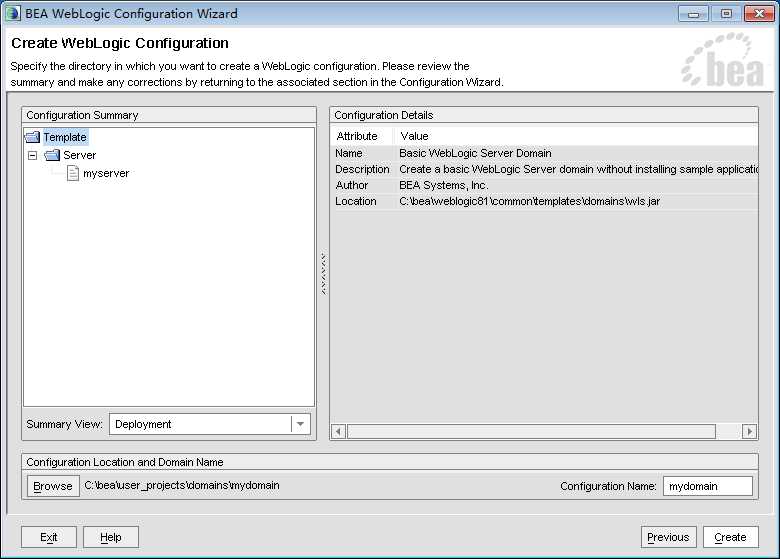
Task: Click the Browse button
Action: pyautogui.click(x=53, y=486)
